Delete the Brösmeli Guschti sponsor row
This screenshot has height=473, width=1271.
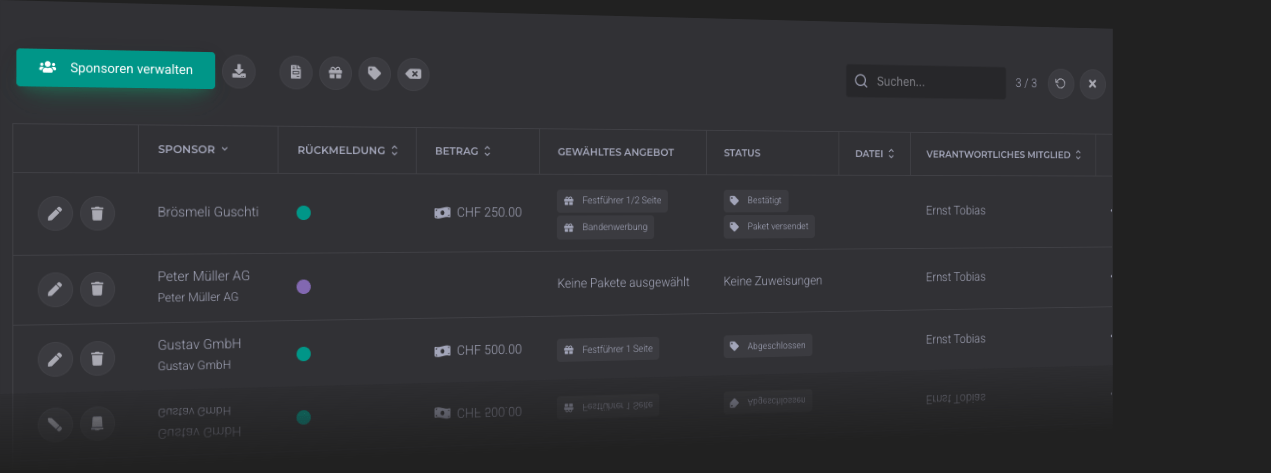(x=97, y=213)
